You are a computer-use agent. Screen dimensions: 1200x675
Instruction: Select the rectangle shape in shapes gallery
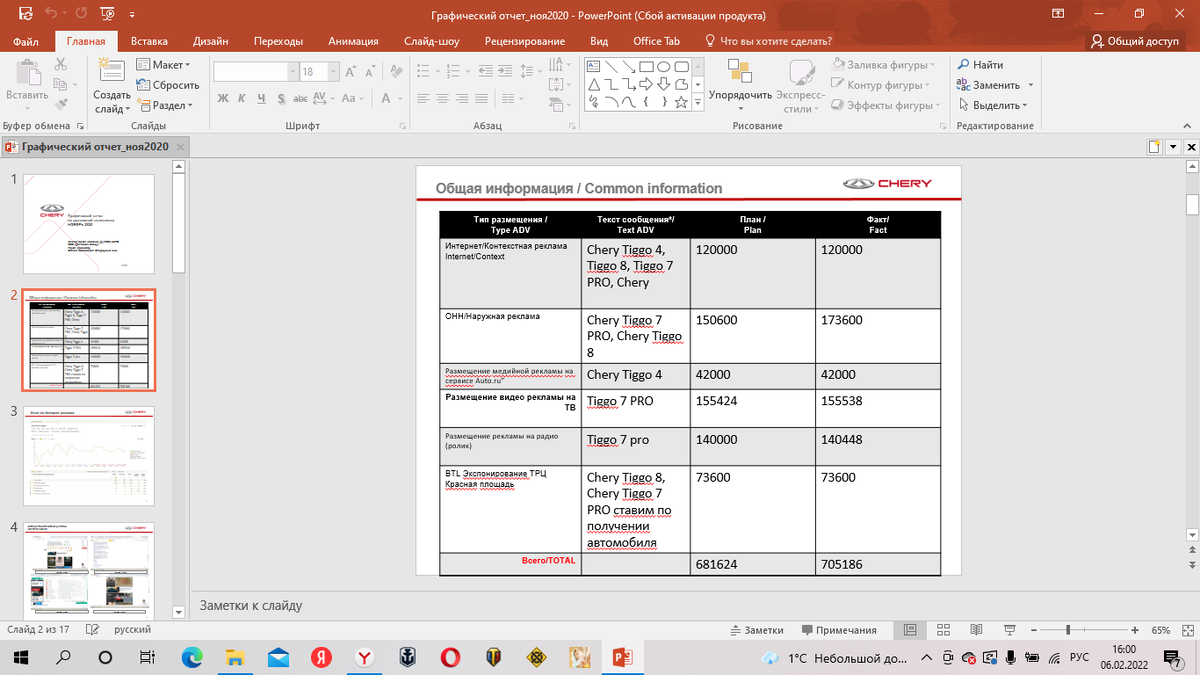647,66
